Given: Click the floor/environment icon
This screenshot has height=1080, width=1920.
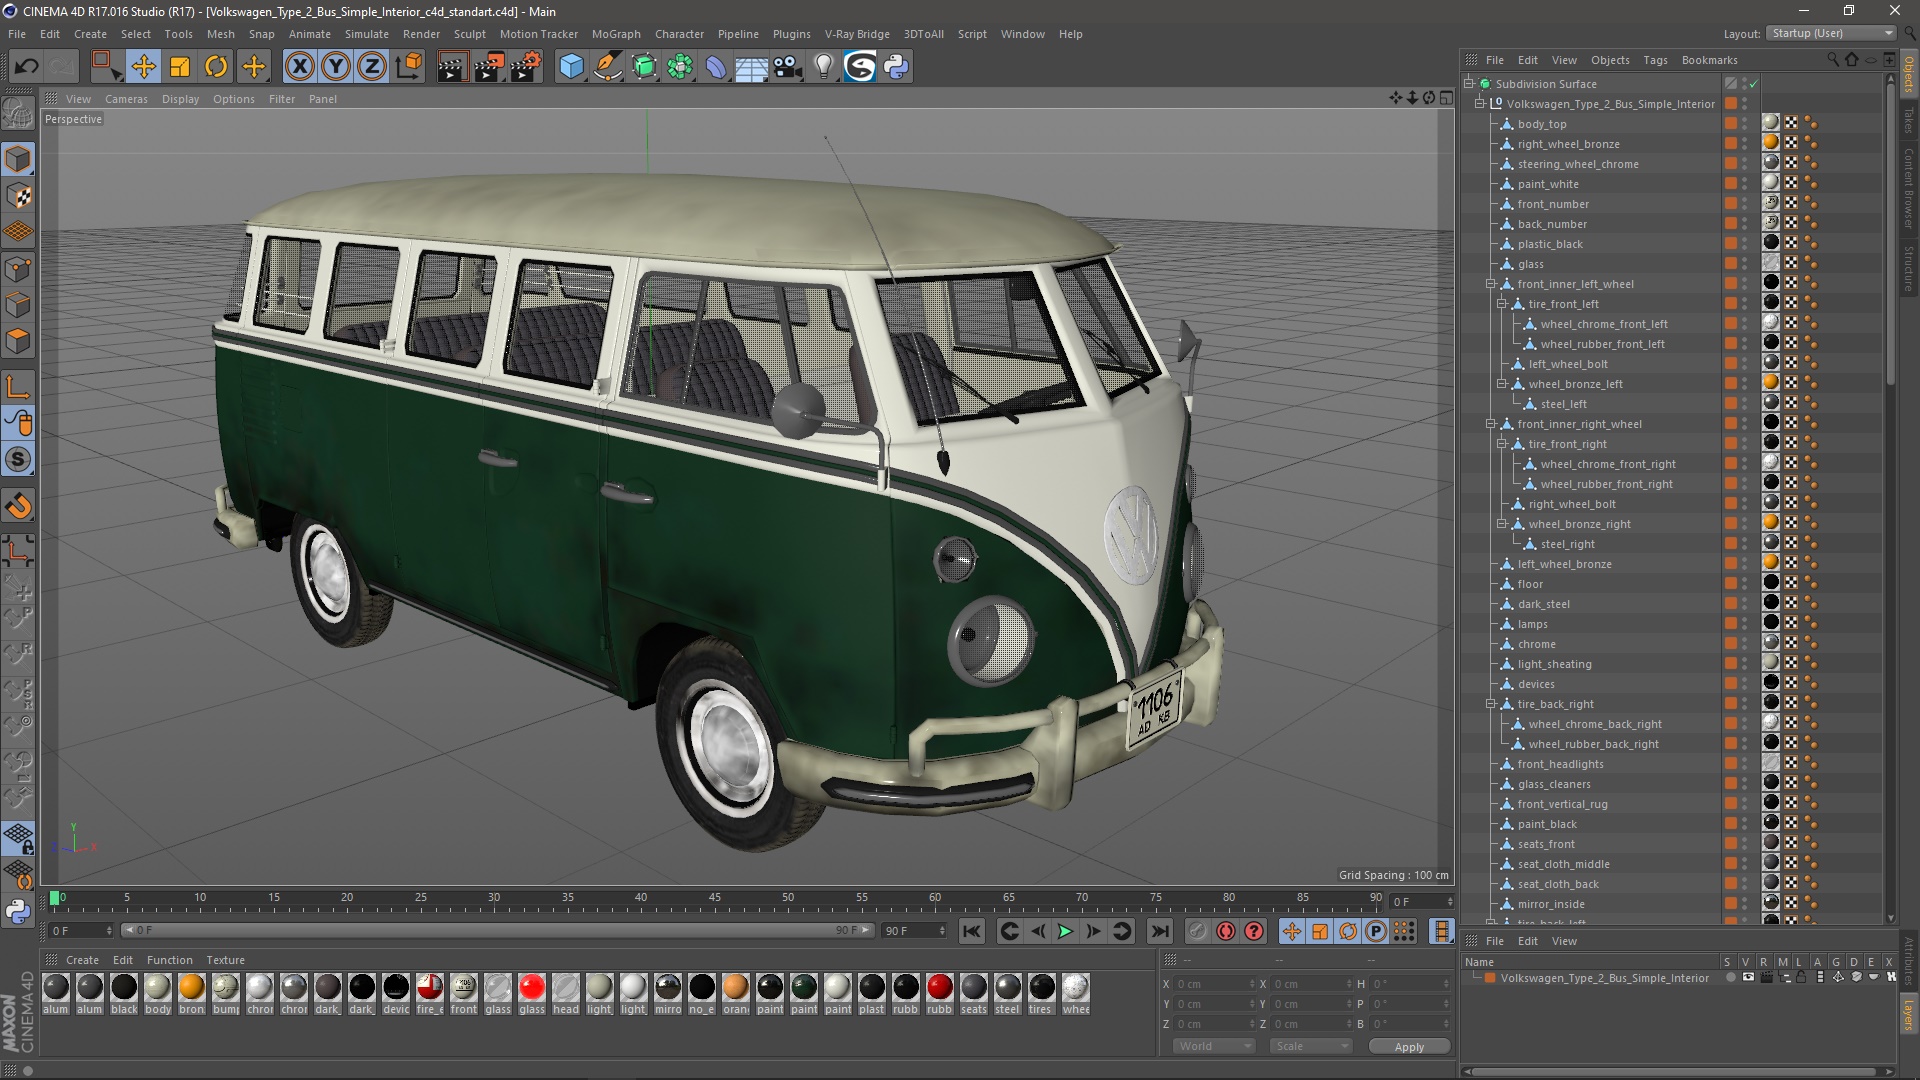Looking at the screenshot, I should [x=751, y=67].
